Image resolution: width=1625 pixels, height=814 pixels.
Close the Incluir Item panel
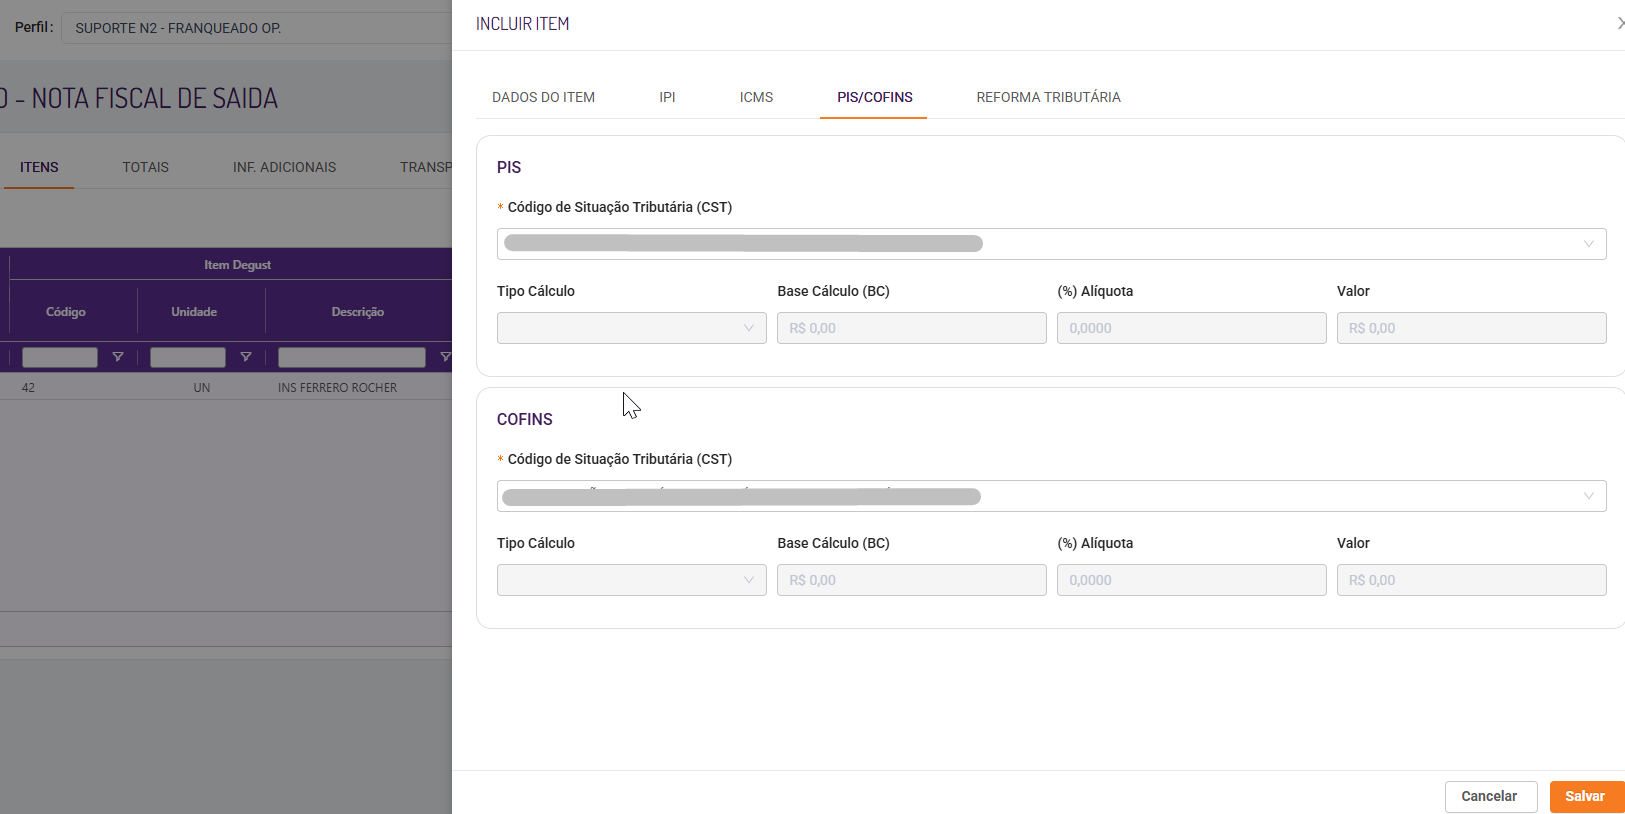1620,23
